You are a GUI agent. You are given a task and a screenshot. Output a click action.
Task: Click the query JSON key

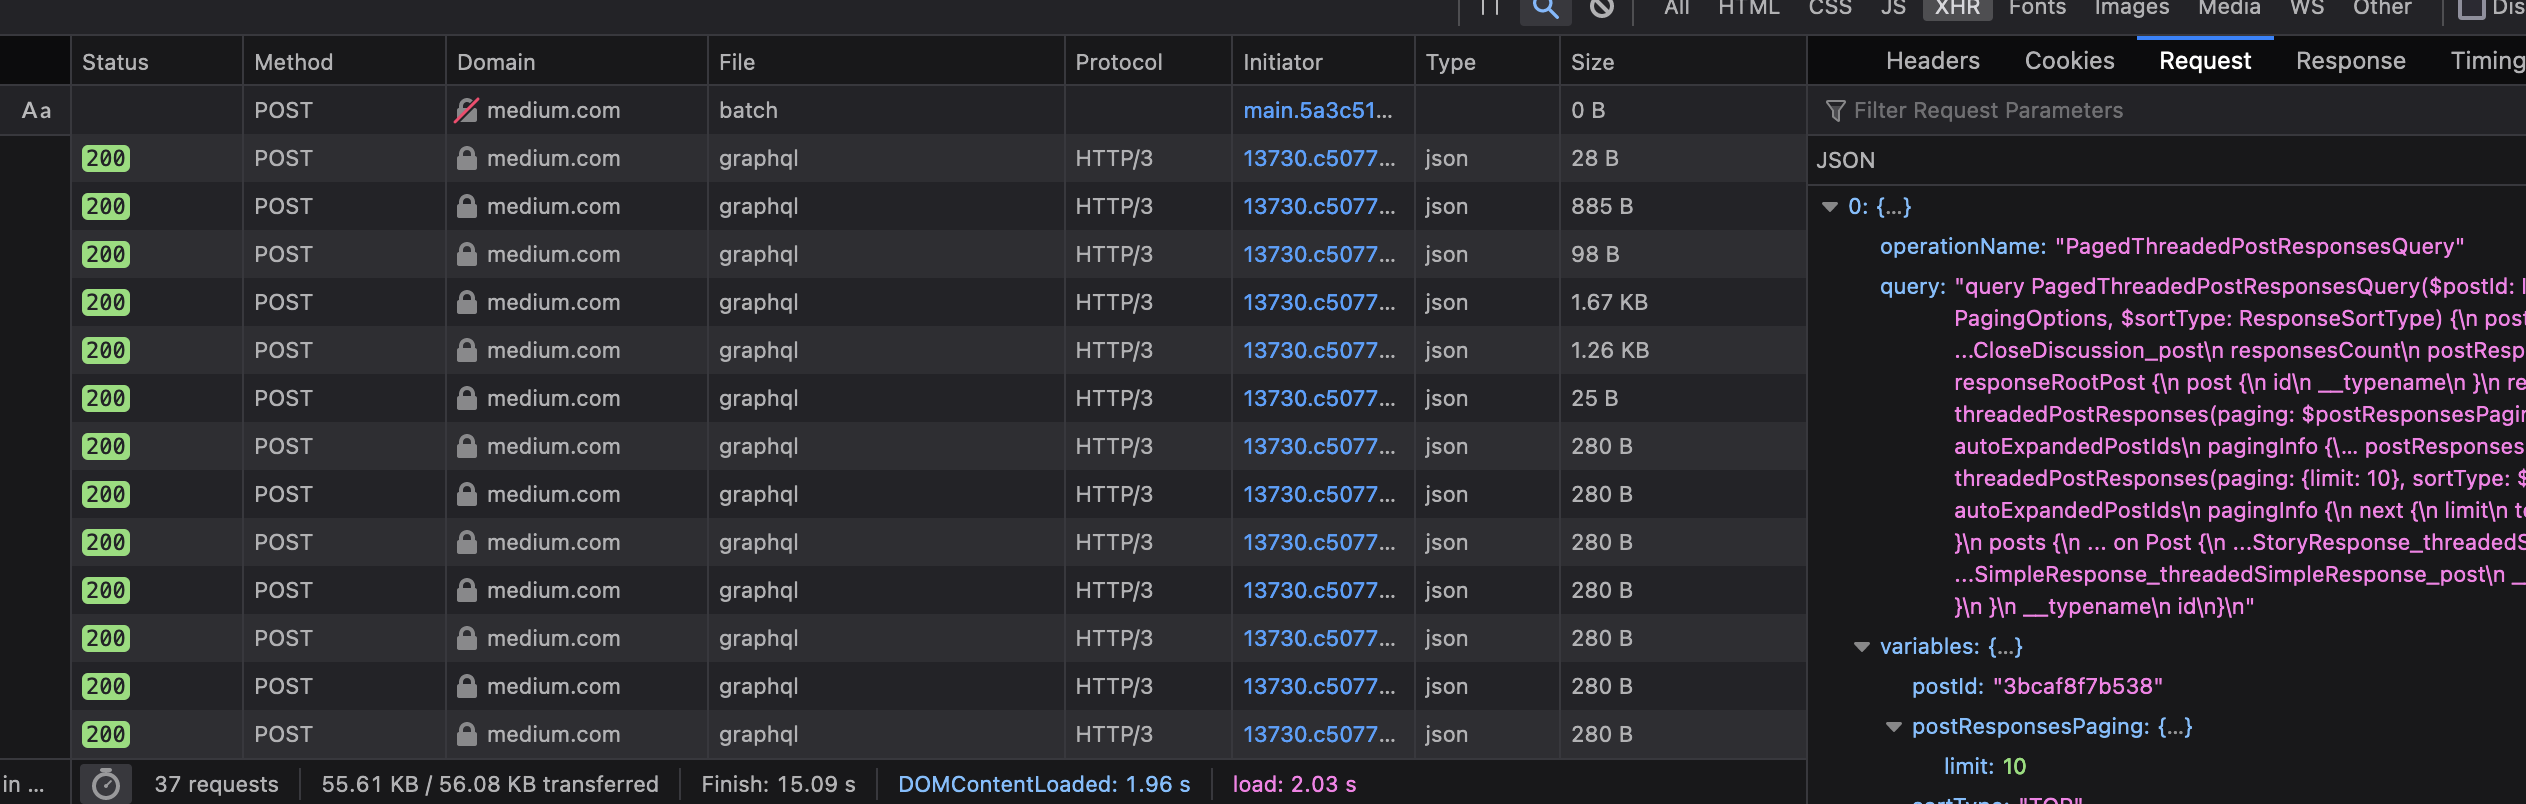click(1912, 287)
